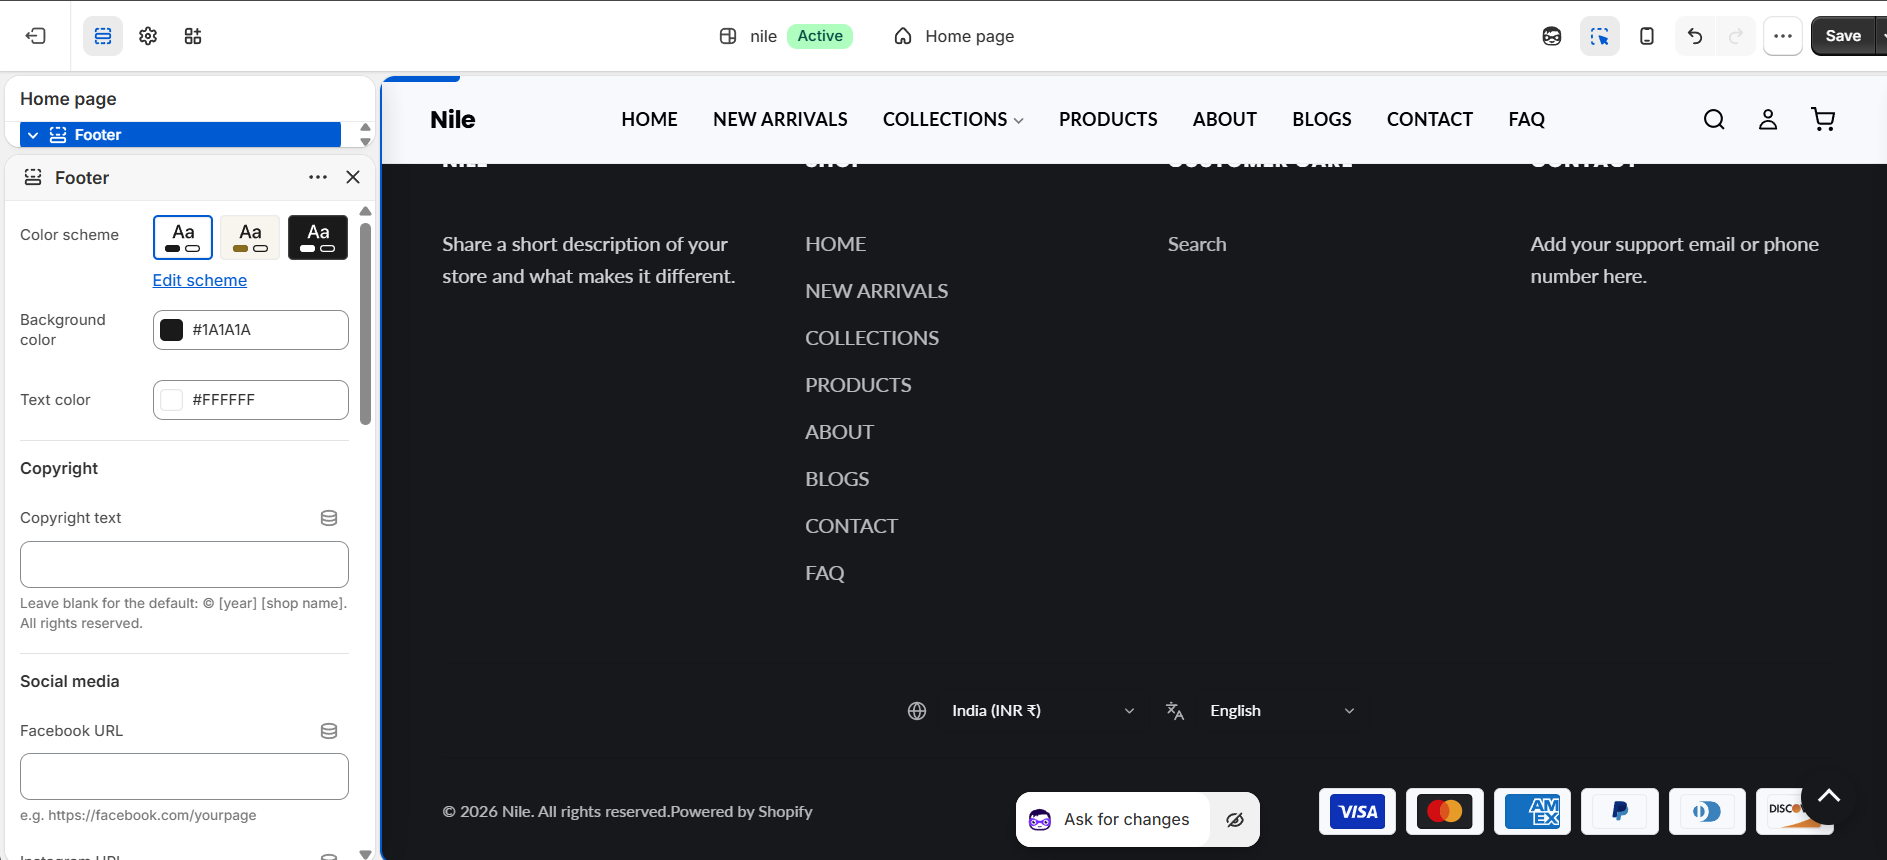Undo the last change
1887x860 pixels.
point(1695,36)
